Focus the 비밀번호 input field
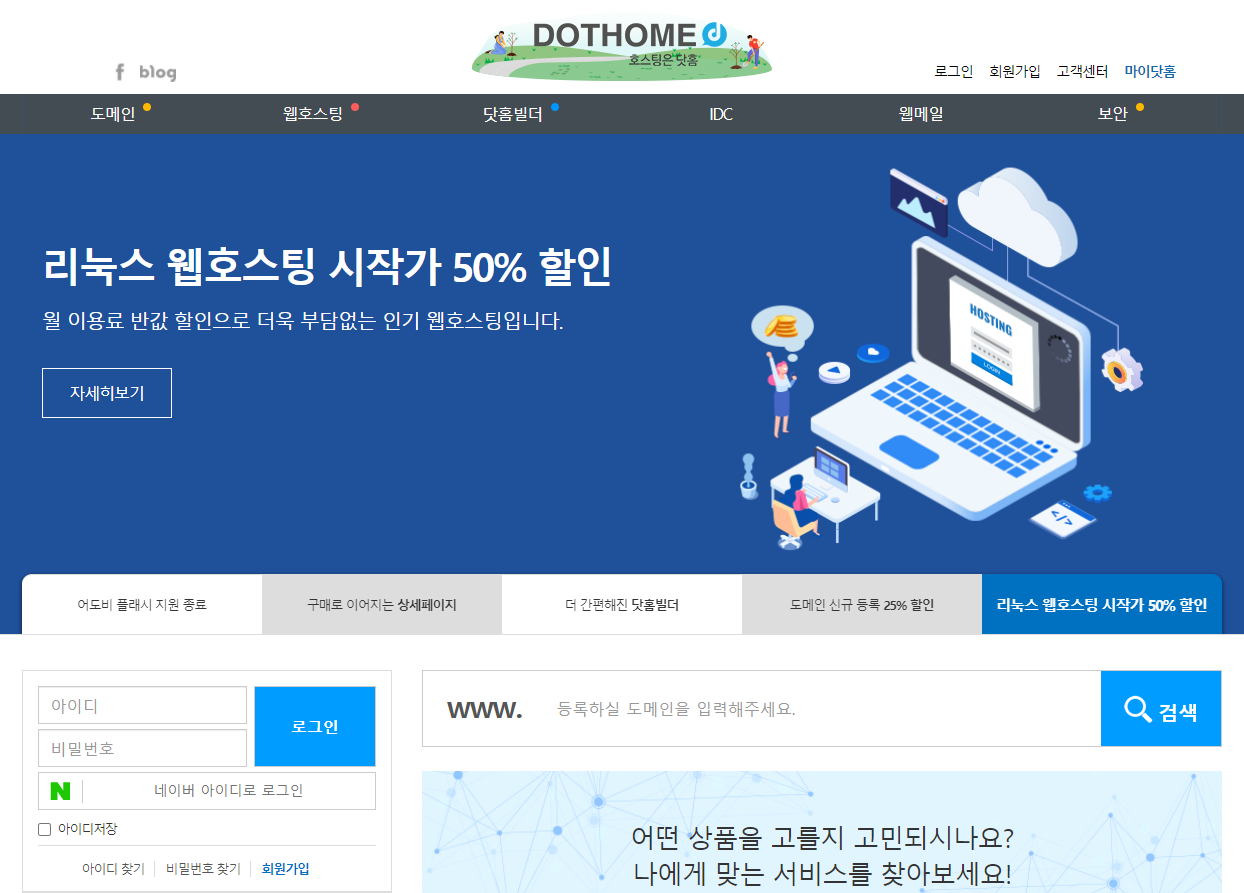This screenshot has width=1244, height=893. pyautogui.click(x=142, y=748)
